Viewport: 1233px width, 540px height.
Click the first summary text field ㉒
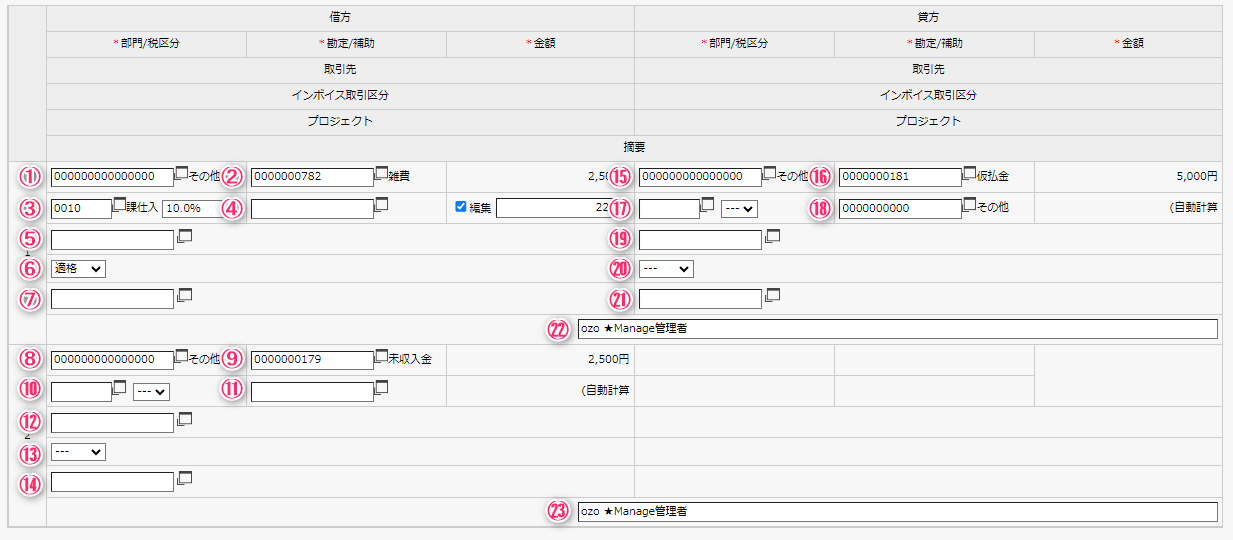[897, 329]
